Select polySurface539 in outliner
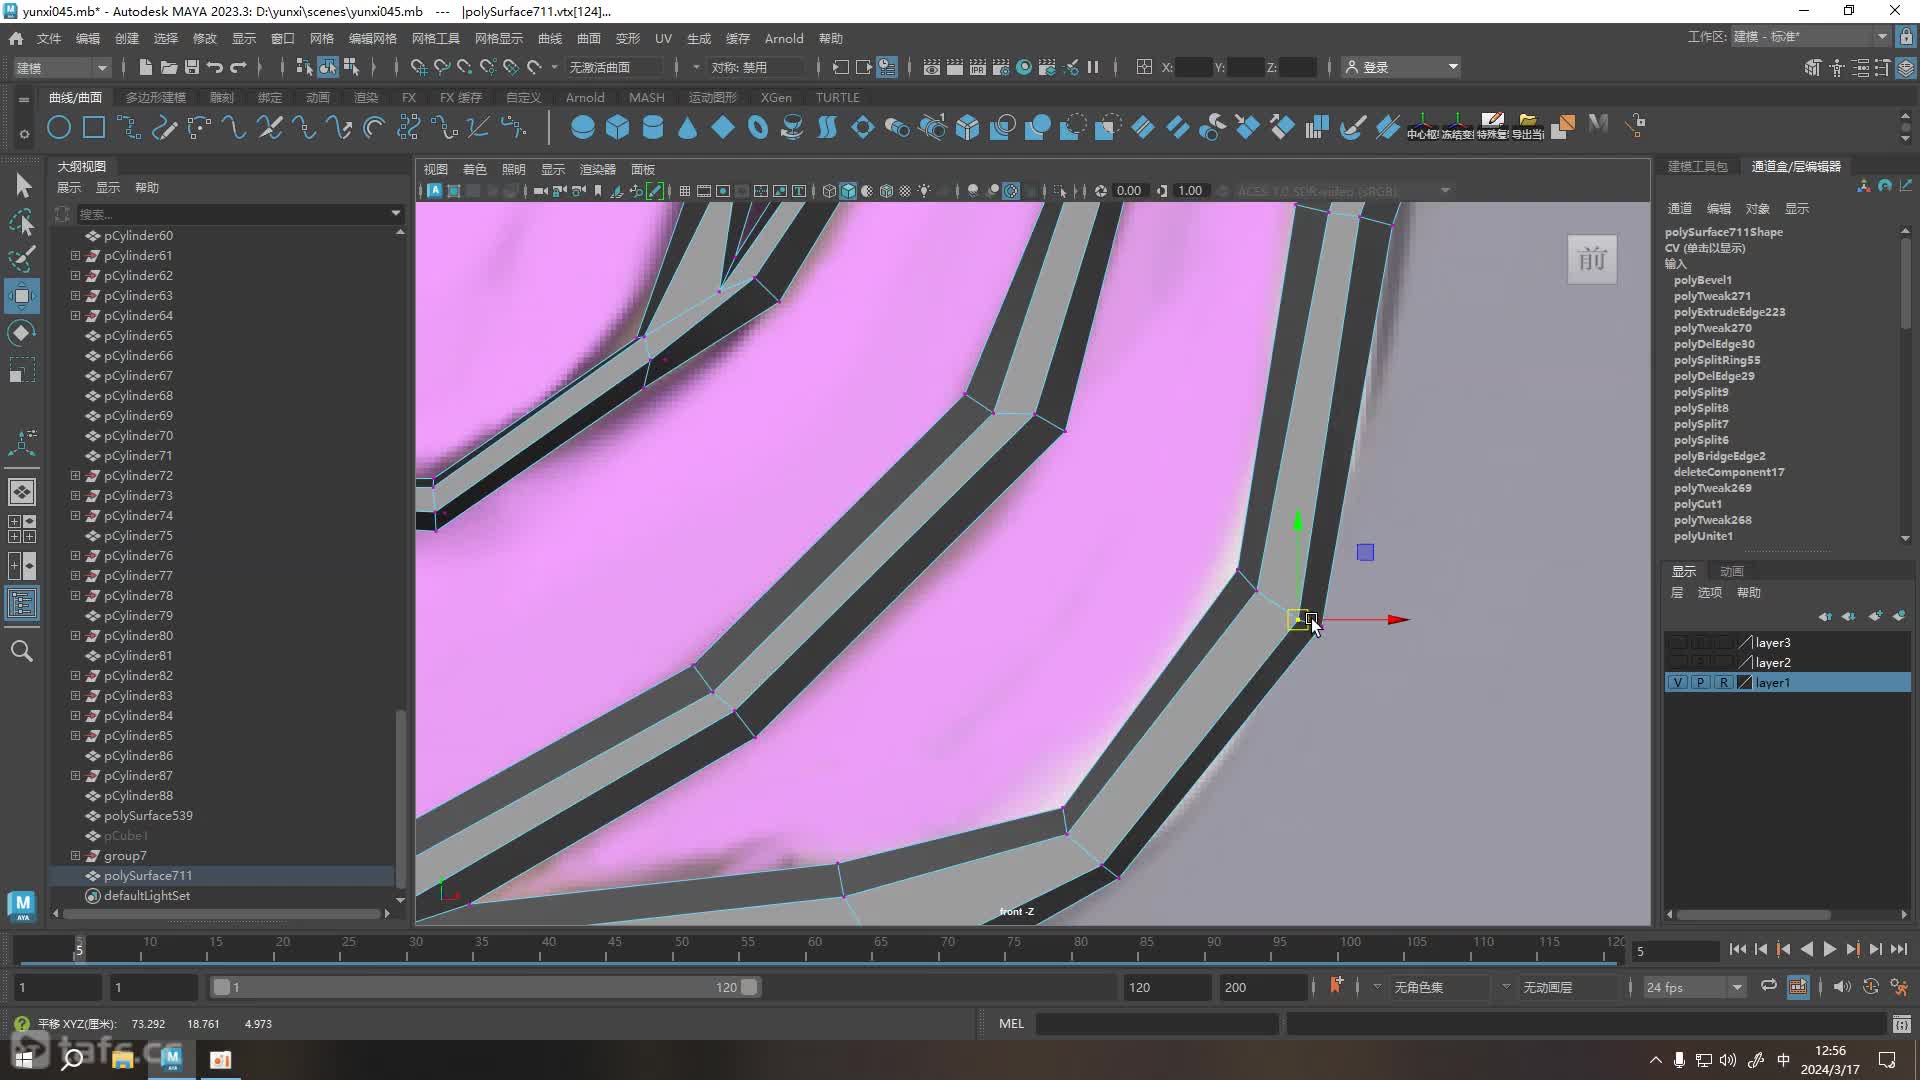1920x1080 pixels. pyautogui.click(x=148, y=816)
